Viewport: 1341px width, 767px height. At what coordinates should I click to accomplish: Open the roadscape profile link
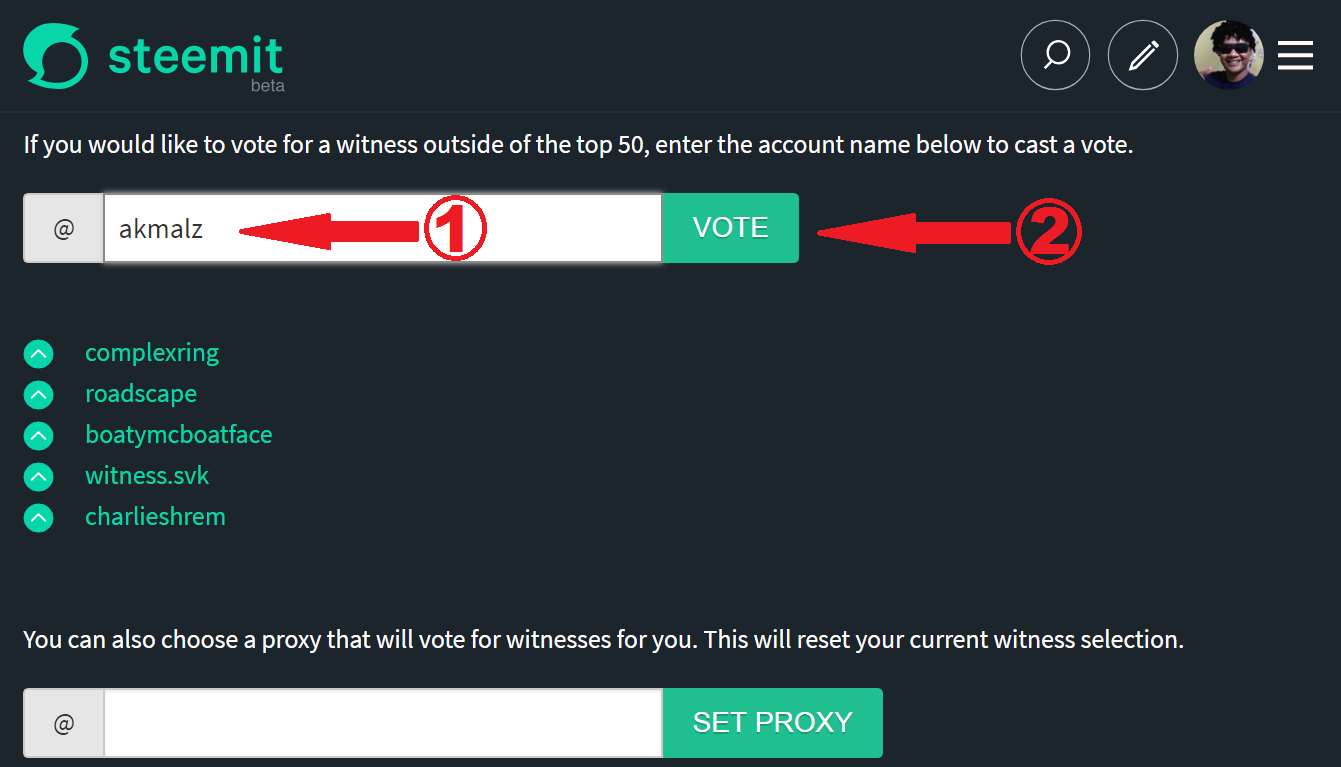click(141, 394)
